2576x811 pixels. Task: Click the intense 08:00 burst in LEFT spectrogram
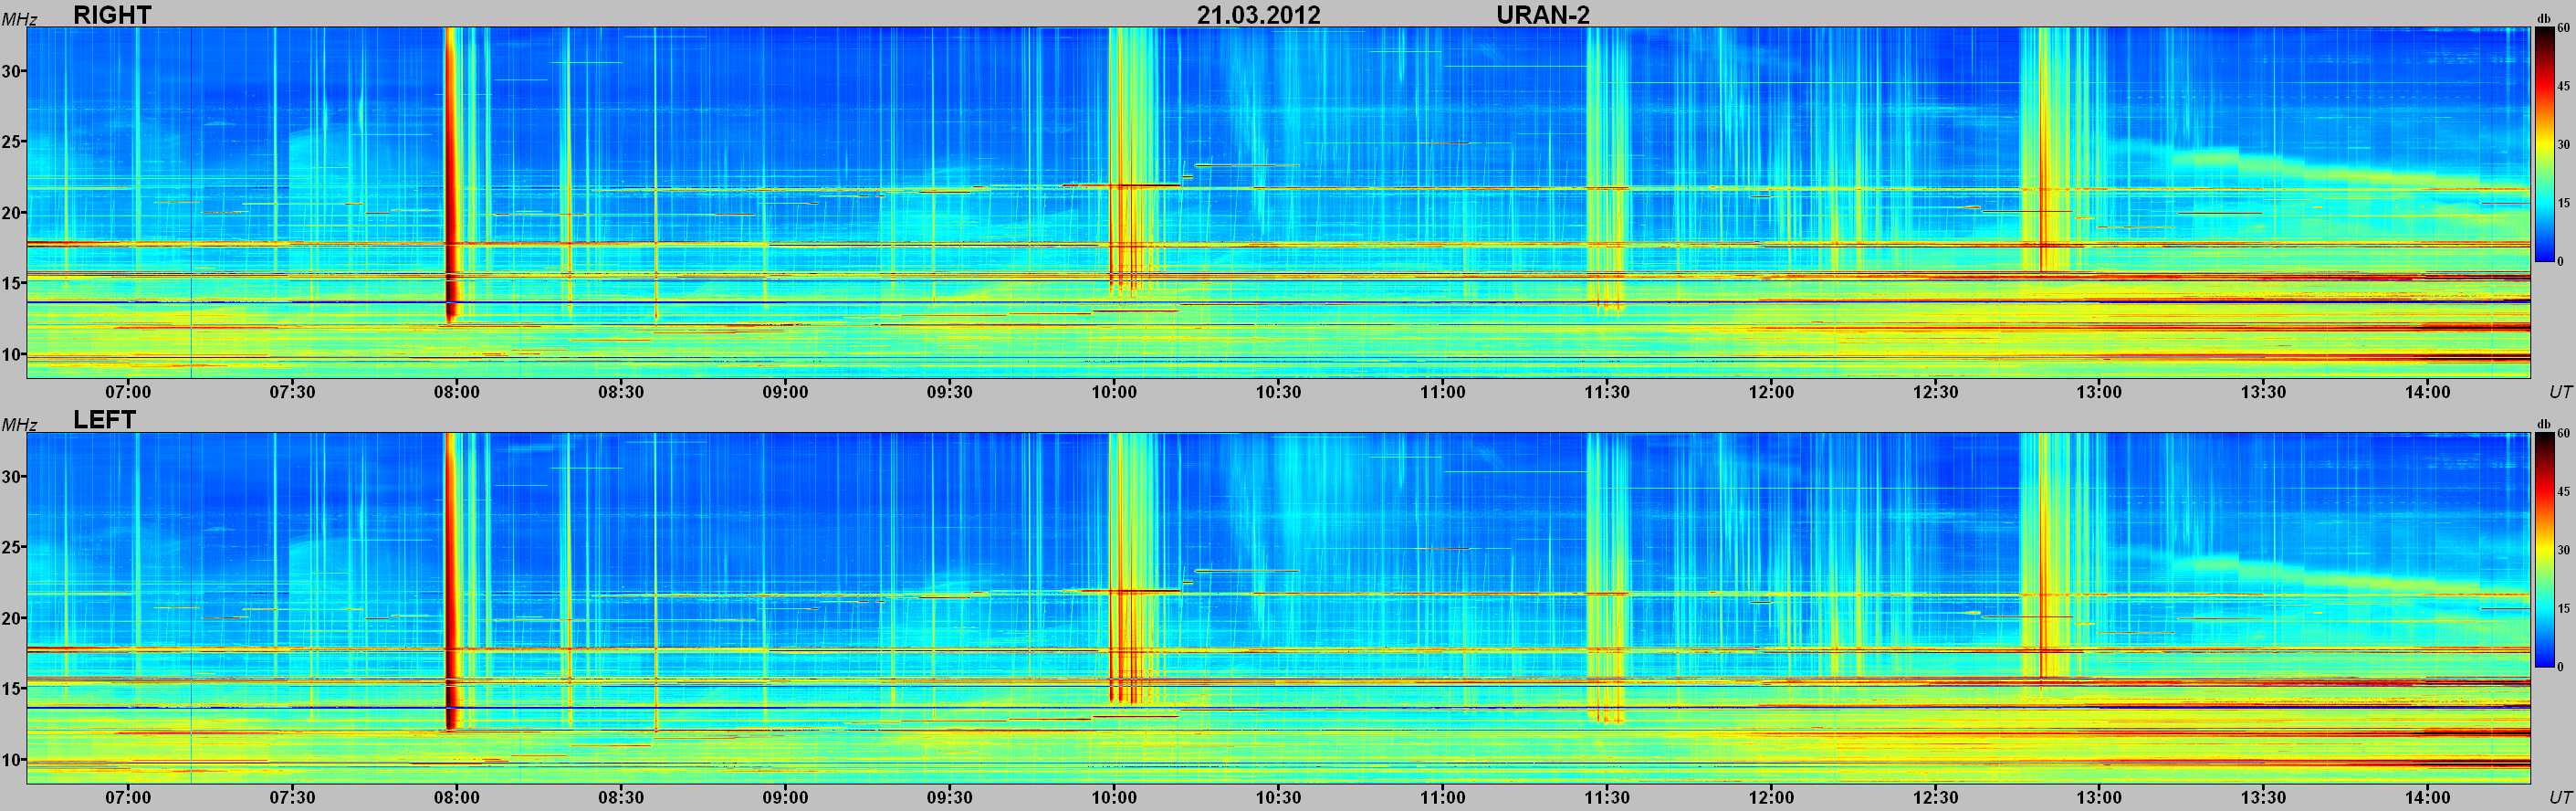pos(450,585)
